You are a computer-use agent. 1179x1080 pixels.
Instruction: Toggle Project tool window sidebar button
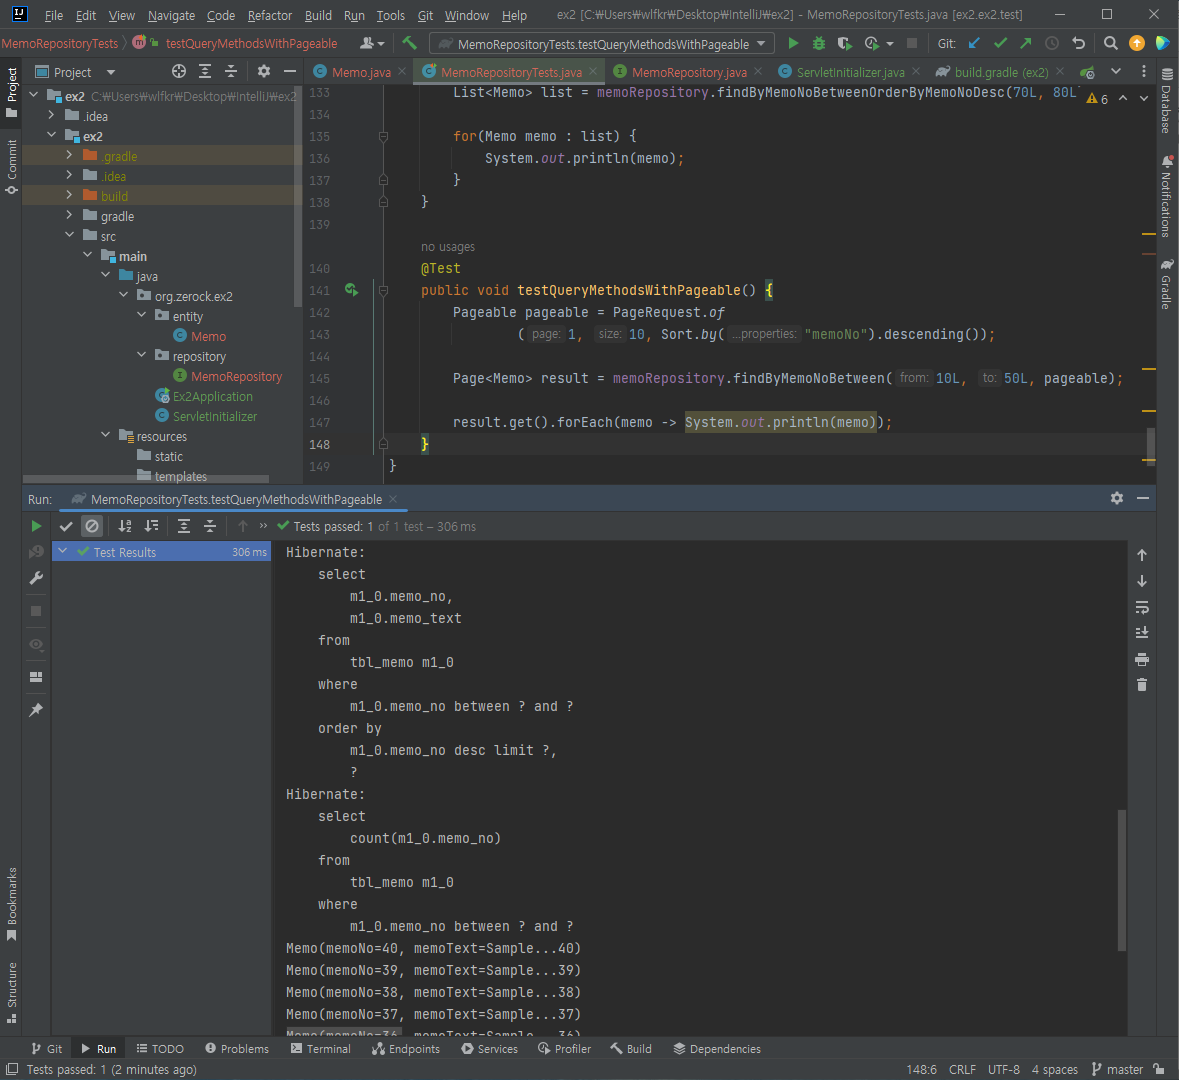tap(11, 92)
